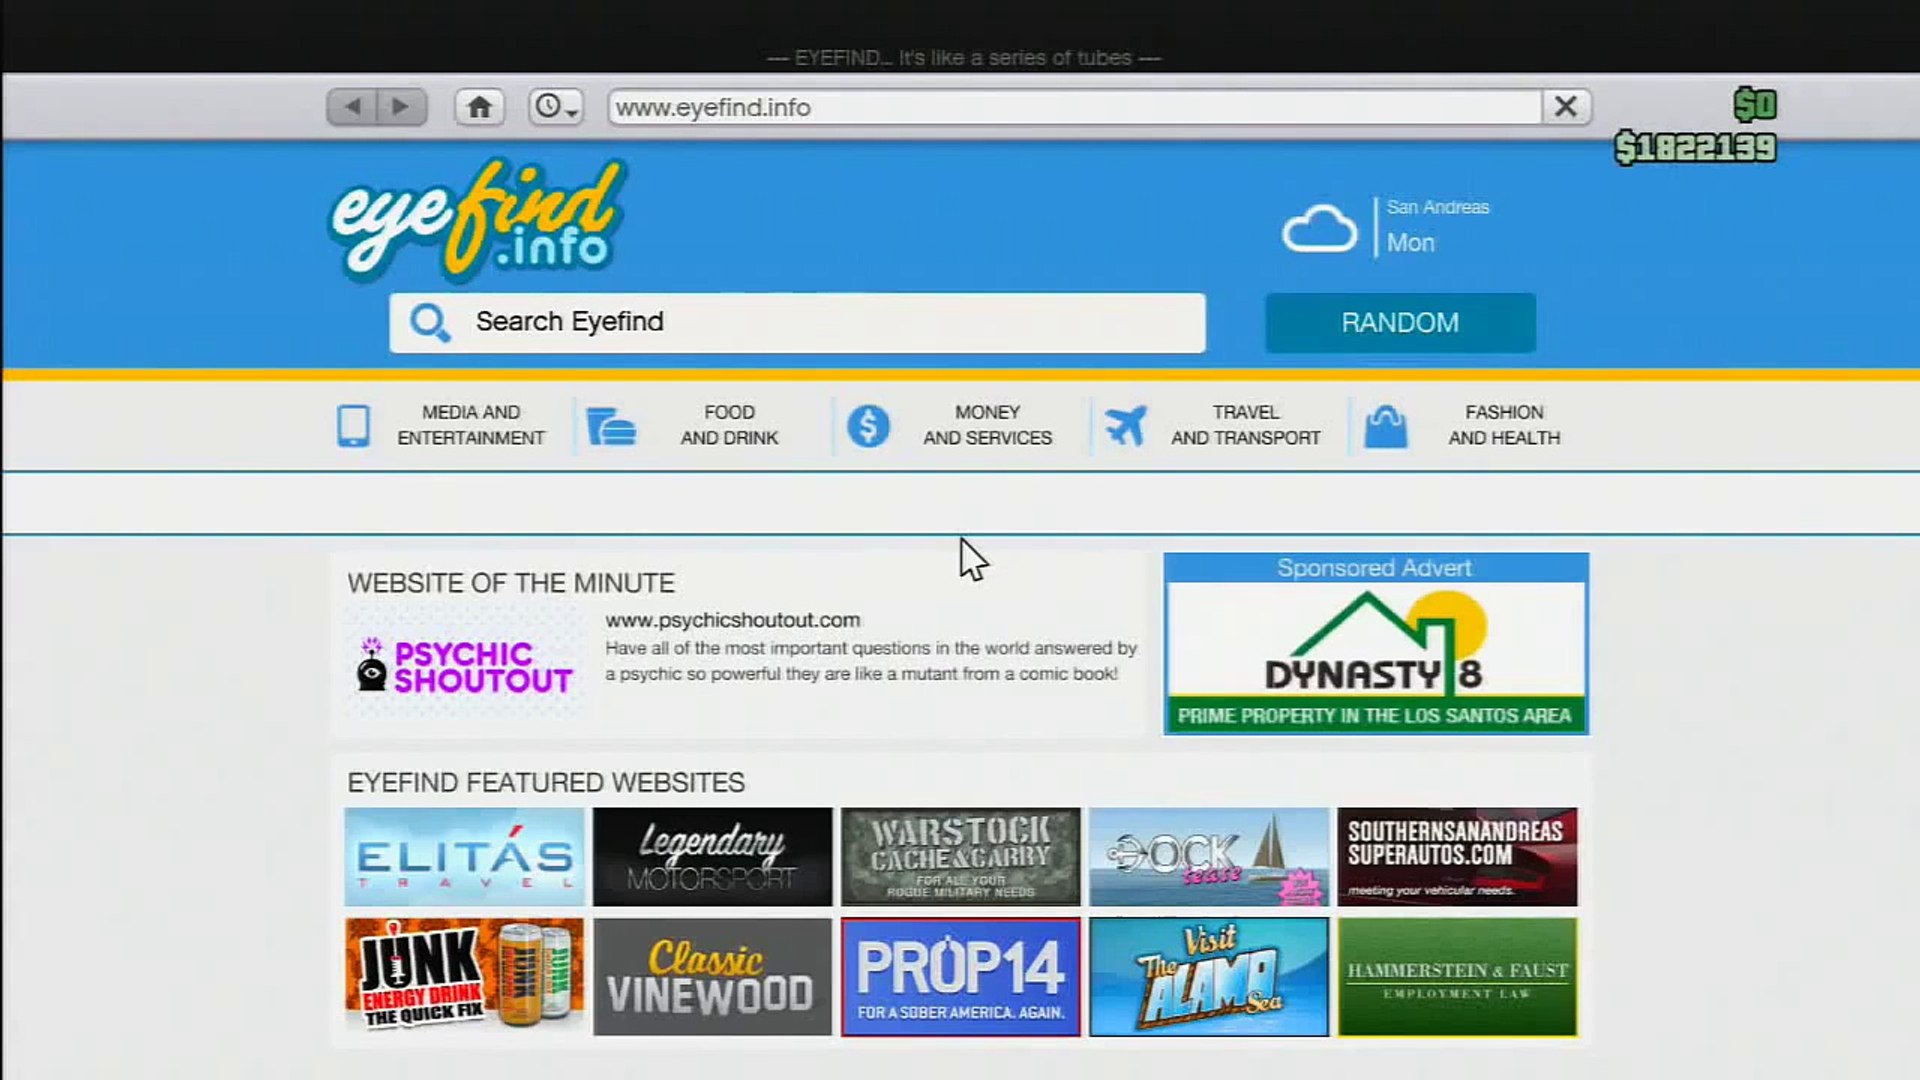Close the browser with the X button

click(1566, 107)
